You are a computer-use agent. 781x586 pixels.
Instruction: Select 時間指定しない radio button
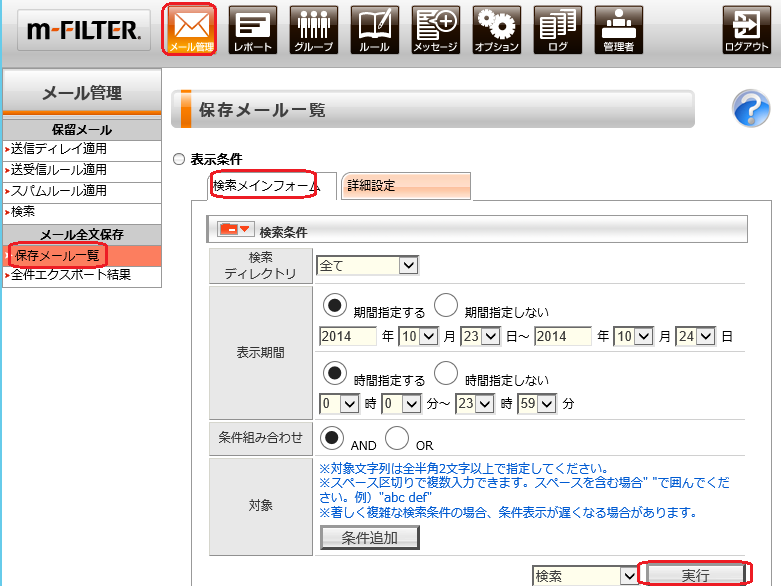tap(447, 375)
